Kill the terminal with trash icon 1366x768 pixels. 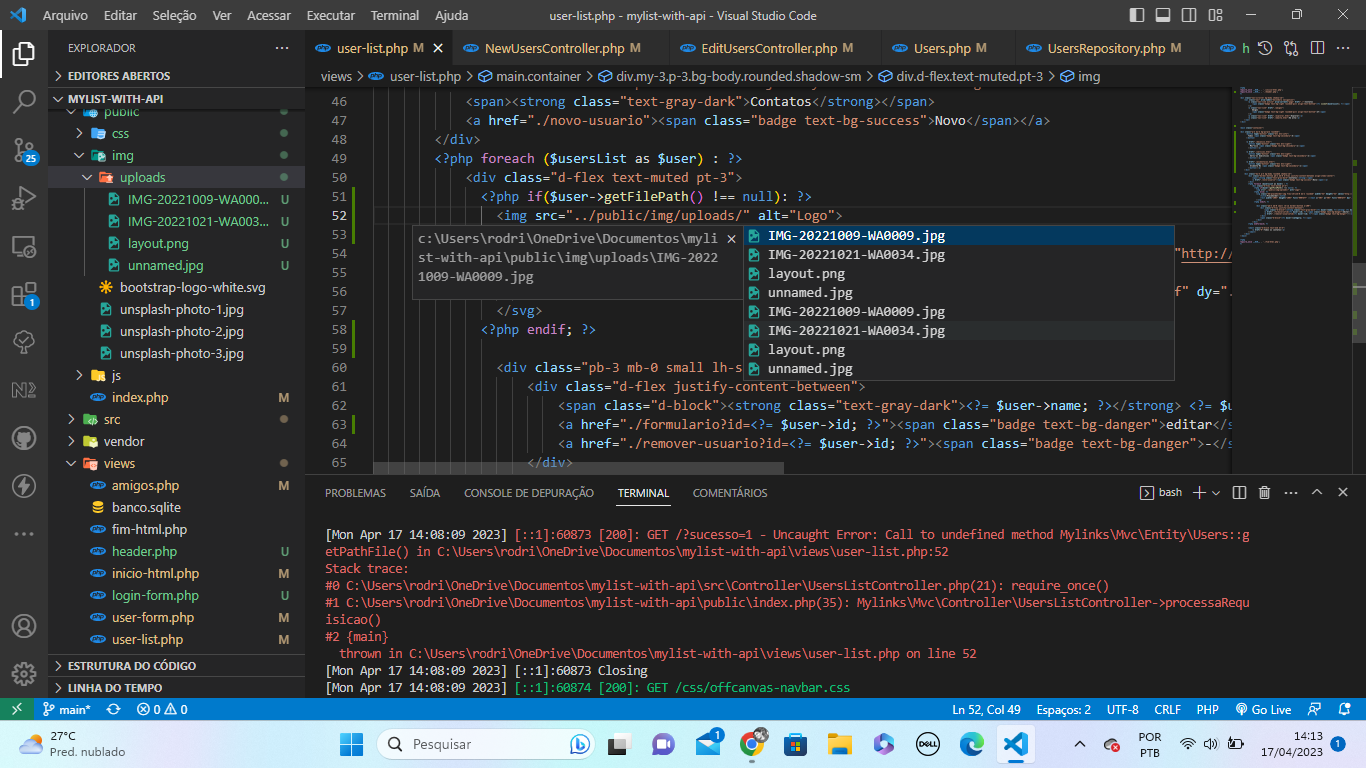(1264, 492)
